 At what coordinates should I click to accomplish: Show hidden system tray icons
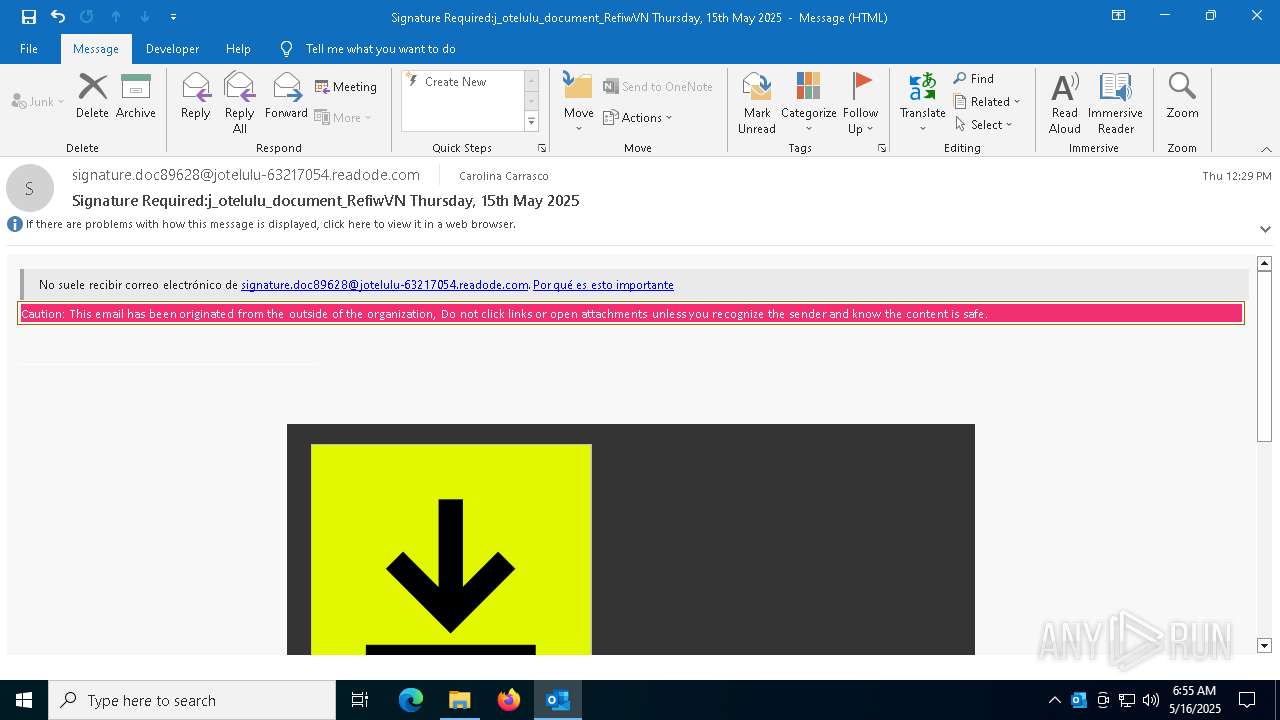coord(1054,700)
